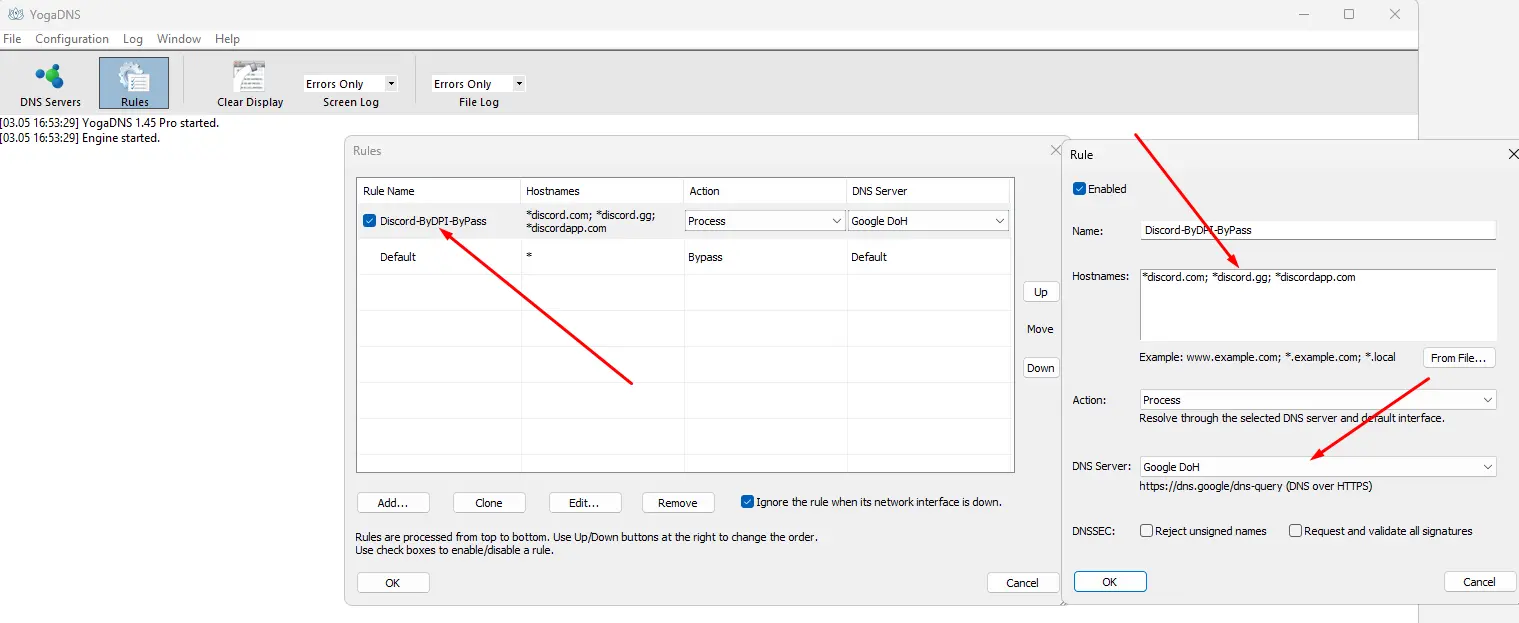The width and height of the screenshot is (1519, 623).
Task: Click the Rule Name column header
Action: coord(439,191)
